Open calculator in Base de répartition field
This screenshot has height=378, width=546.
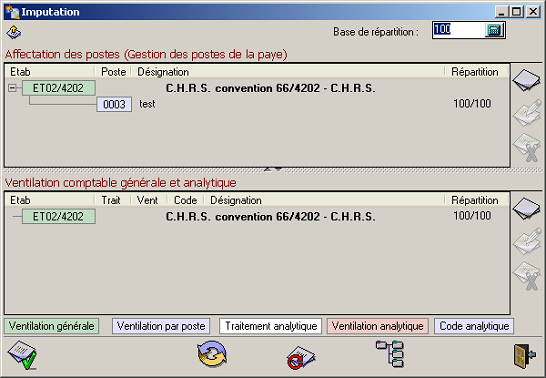coord(494,30)
